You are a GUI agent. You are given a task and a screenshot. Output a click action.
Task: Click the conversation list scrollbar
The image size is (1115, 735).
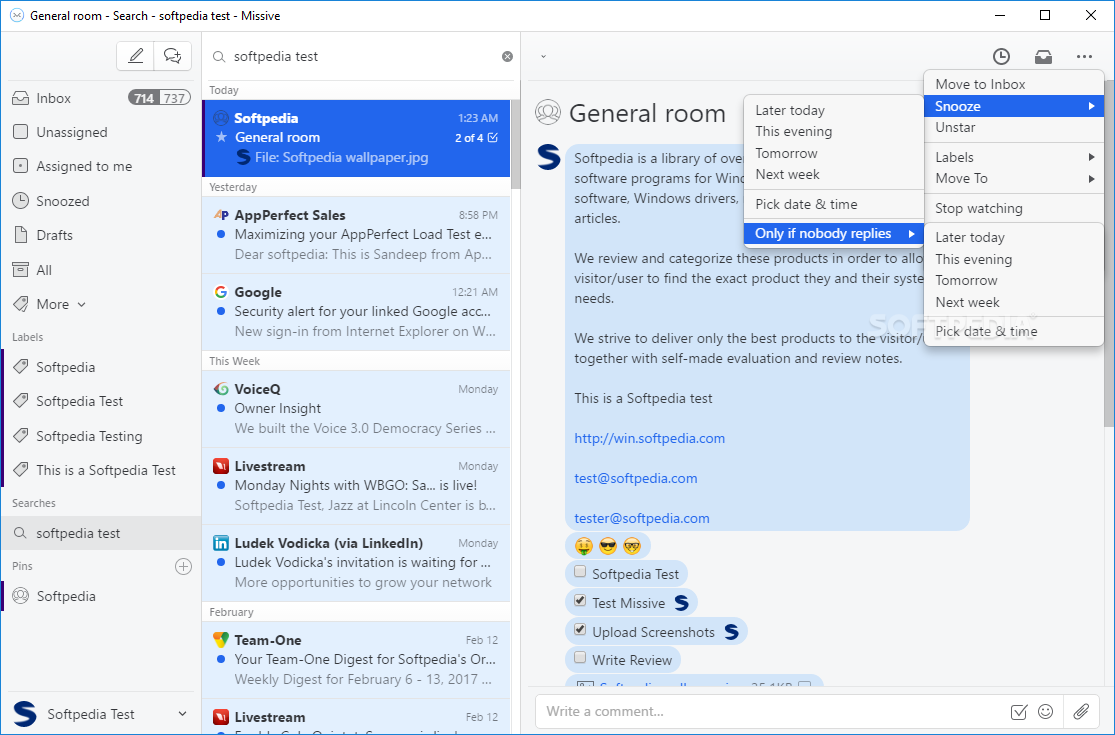point(516,144)
